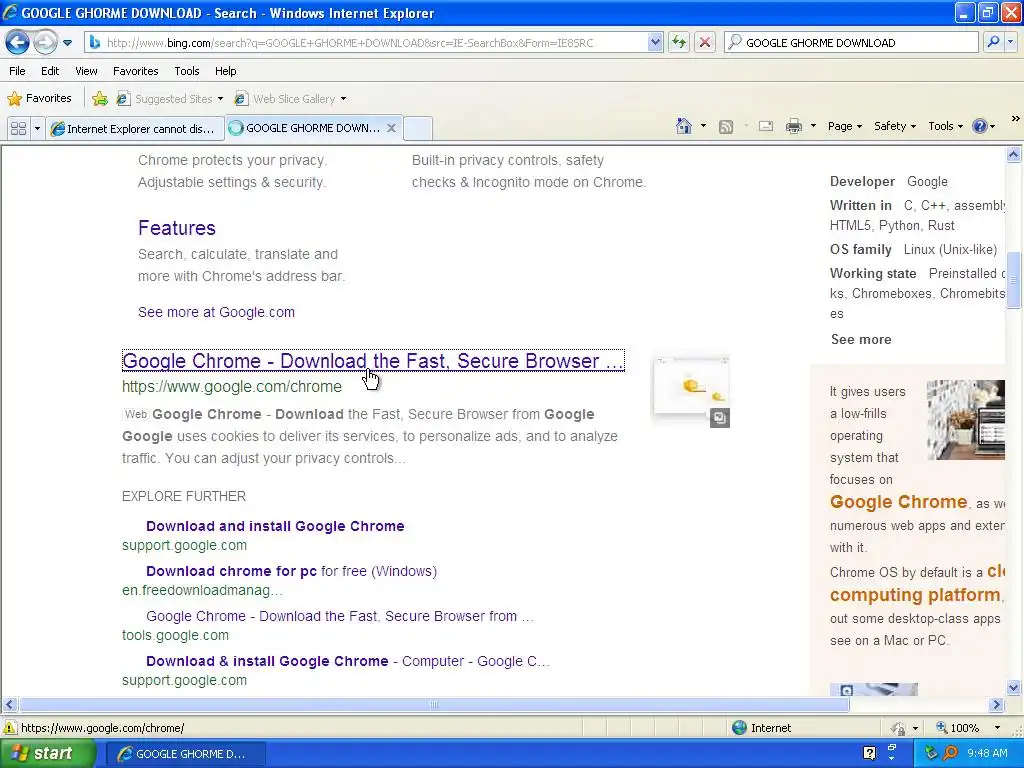This screenshot has height=768, width=1024.
Task: Click the Windows start button
Action: 48,754
